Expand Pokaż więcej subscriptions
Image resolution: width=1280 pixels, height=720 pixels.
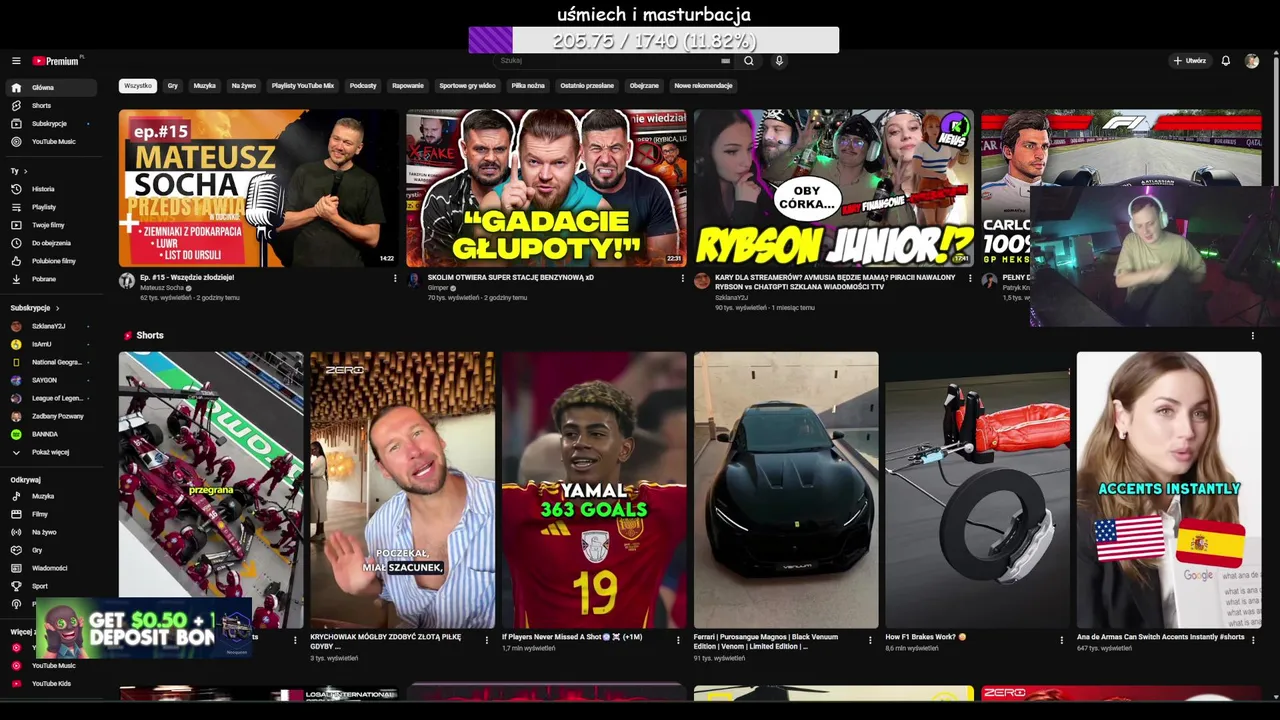pos(52,452)
